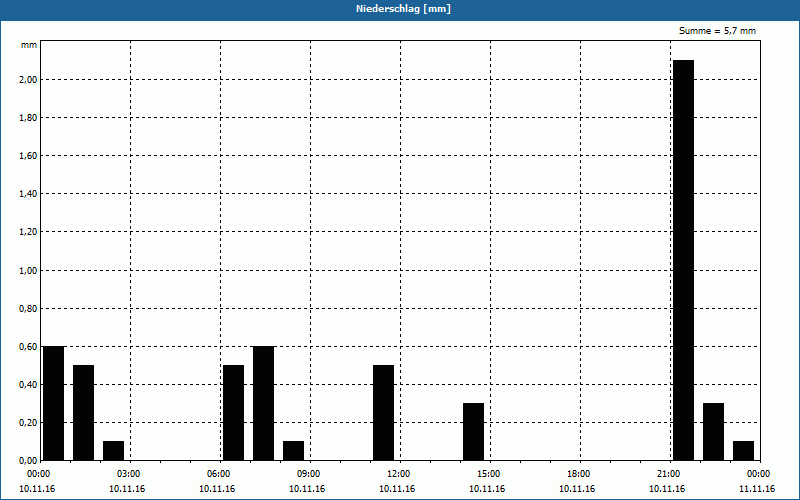Viewport: 800px width, 500px height.
Task: Click the 18:00 time label
Action: click(579, 474)
